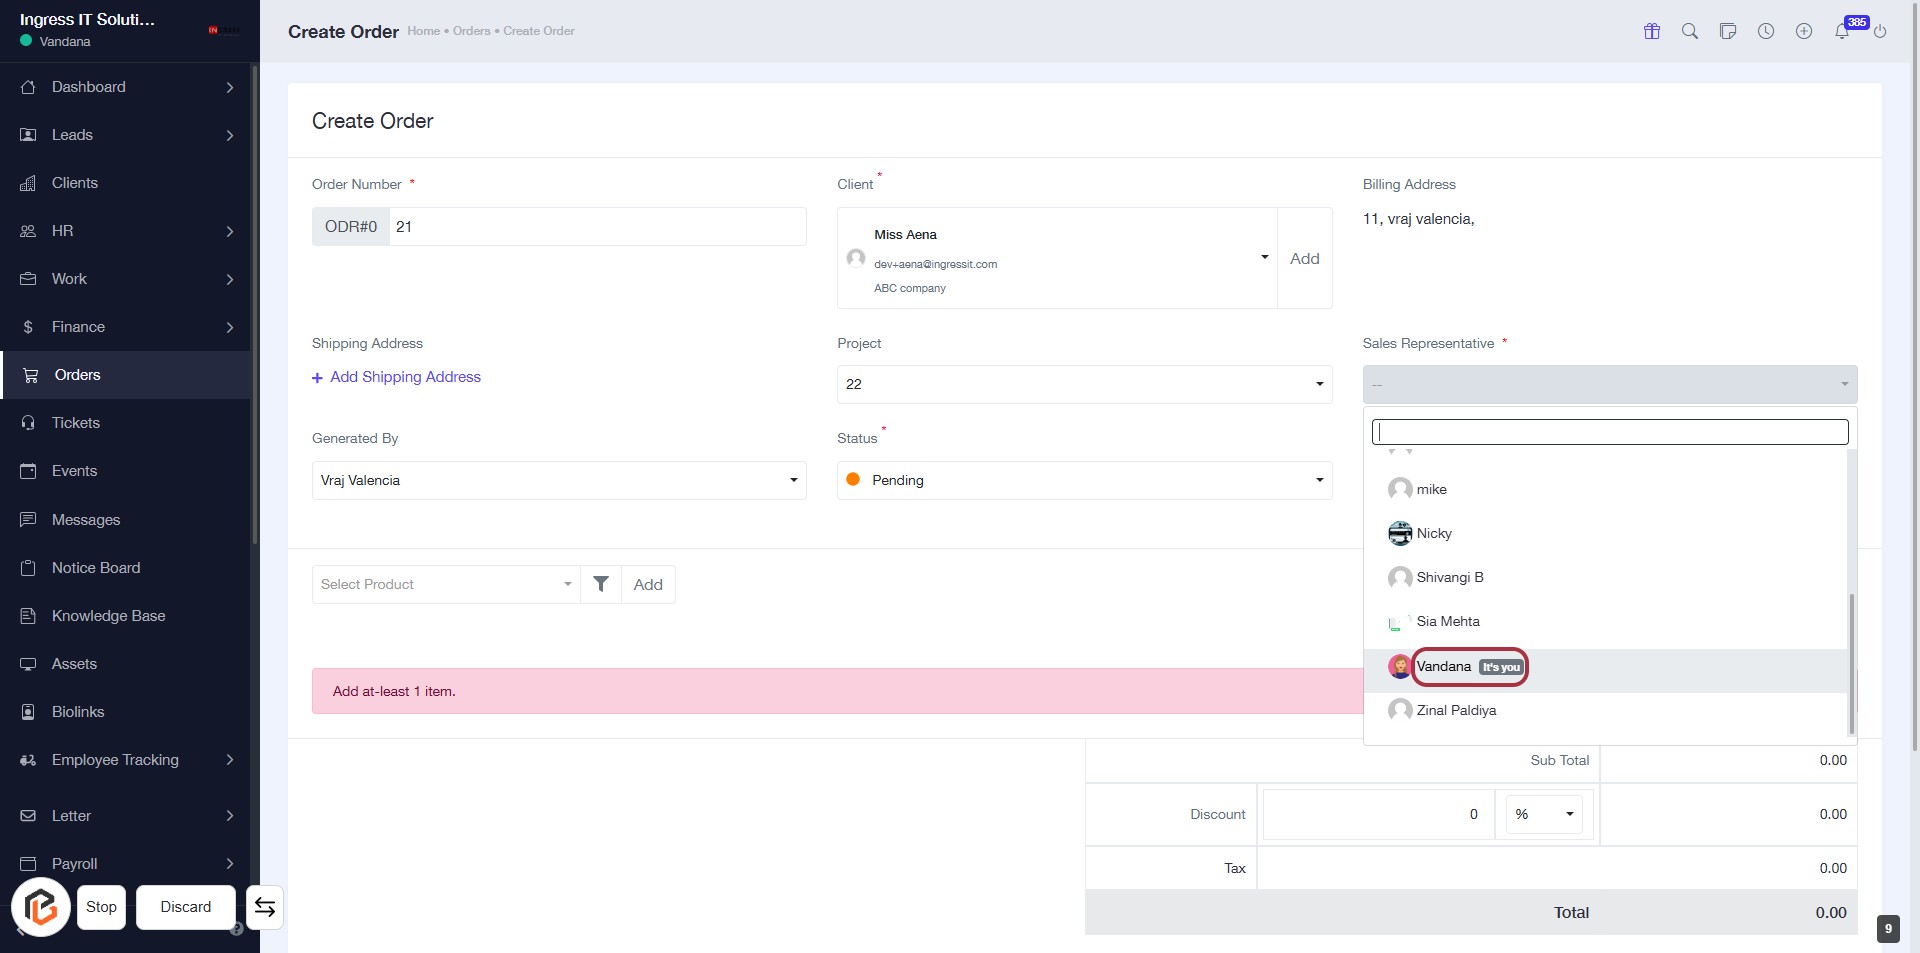Click the Order Number input field

597,227
